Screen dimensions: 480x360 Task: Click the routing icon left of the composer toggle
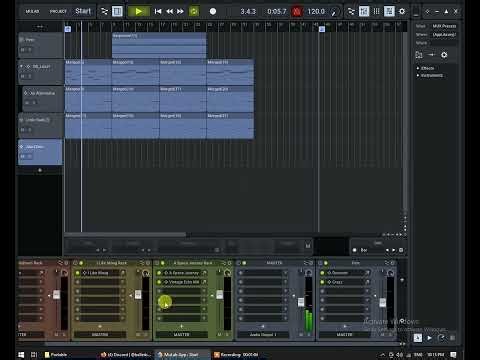pos(104,11)
